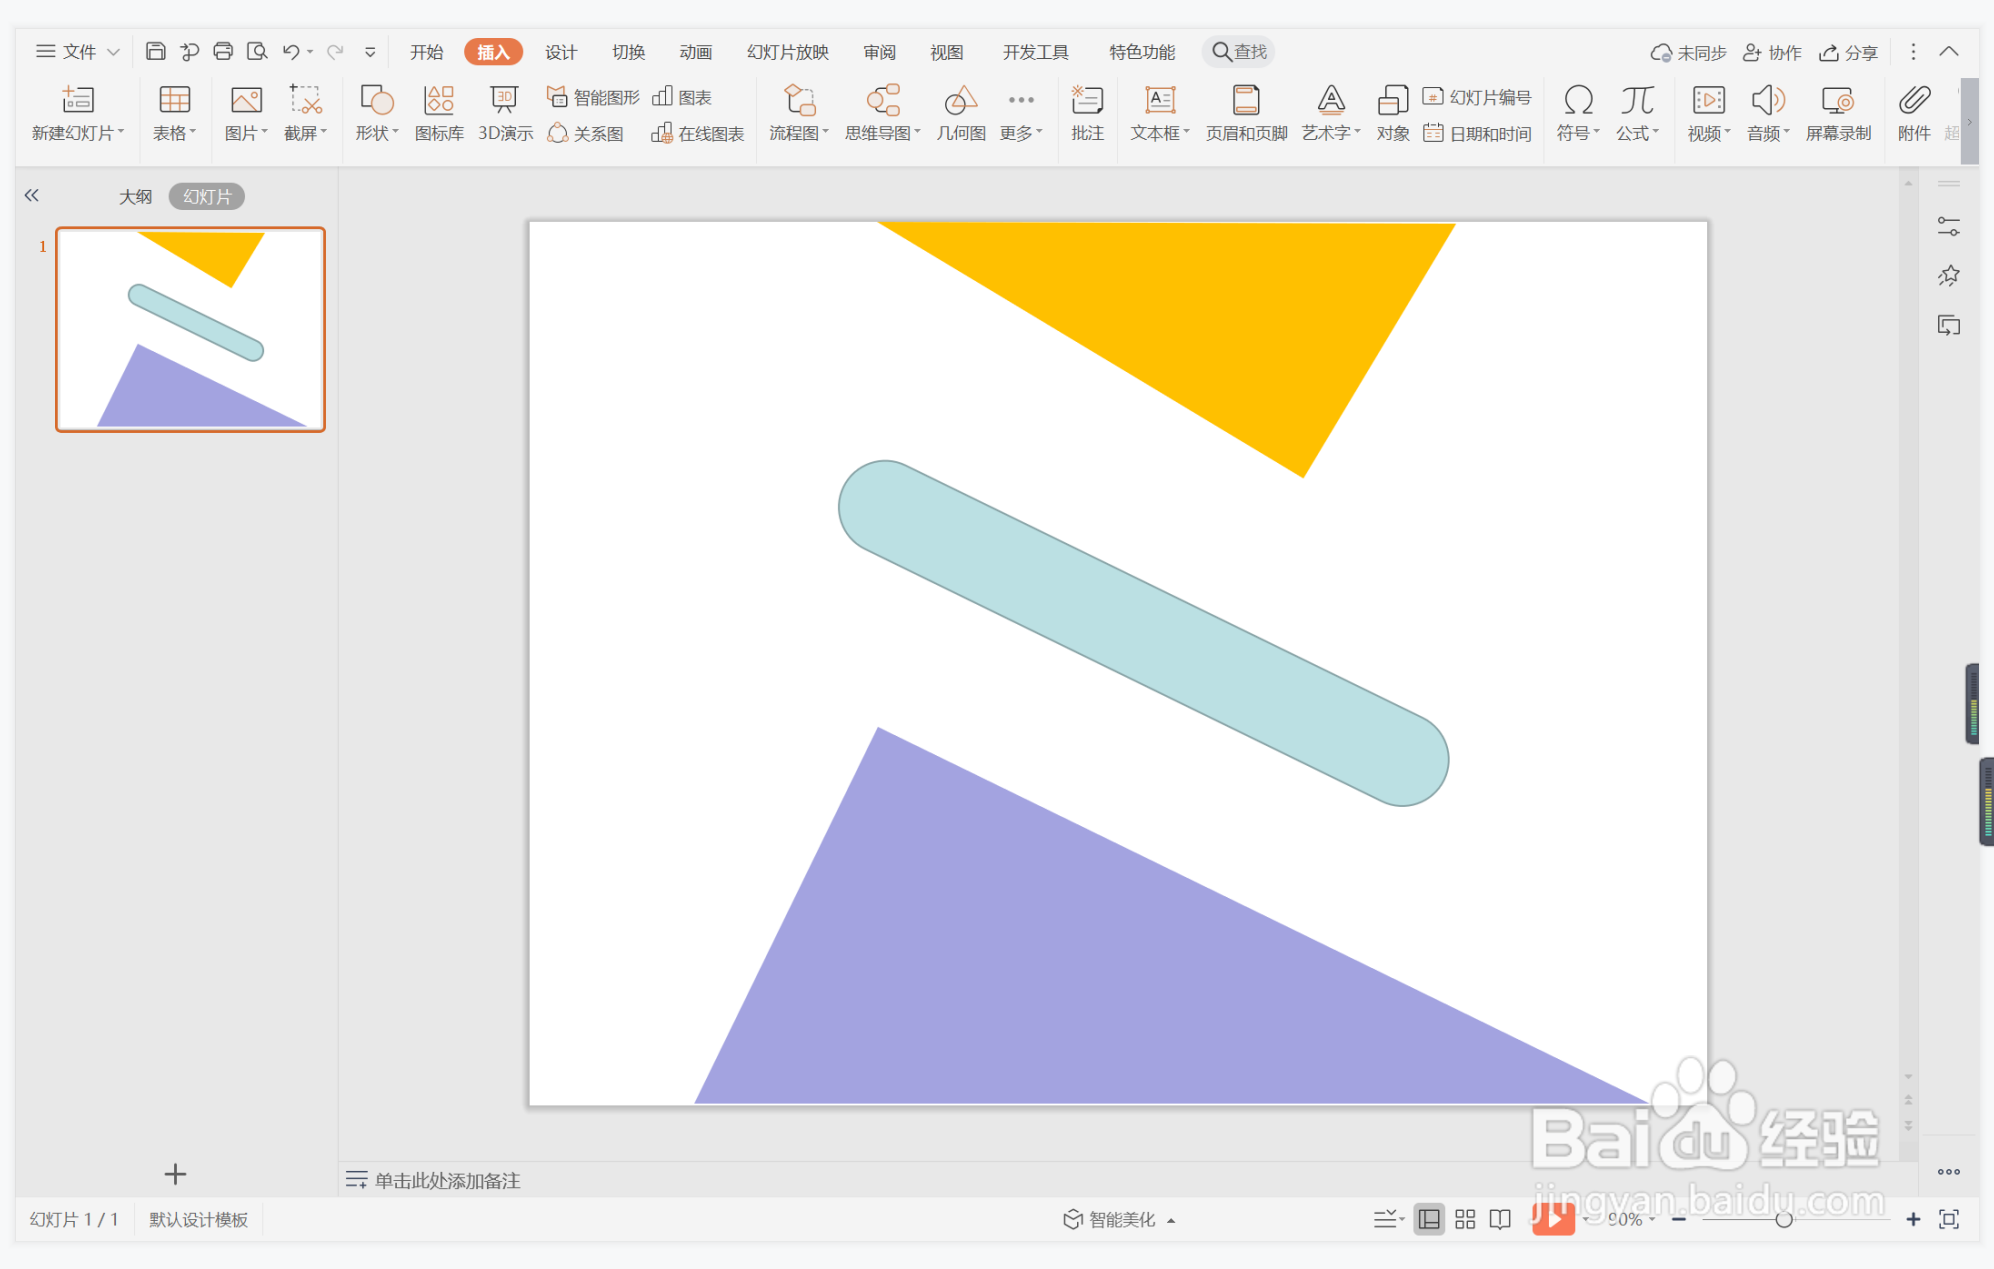The width and height of the screenshot is (1994, 1269).
Task: Open the 文件 menu dropdown
Action: (78, 51)
